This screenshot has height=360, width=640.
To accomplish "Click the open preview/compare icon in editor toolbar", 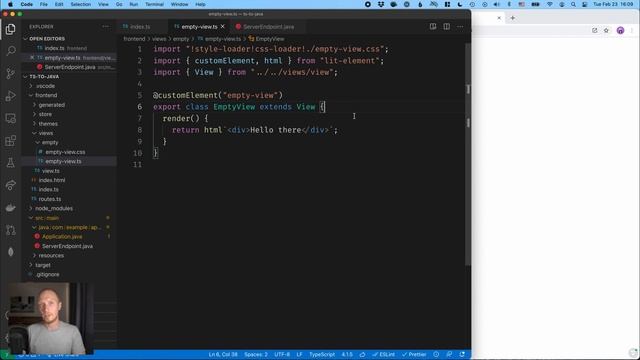I will click(433, 27).
